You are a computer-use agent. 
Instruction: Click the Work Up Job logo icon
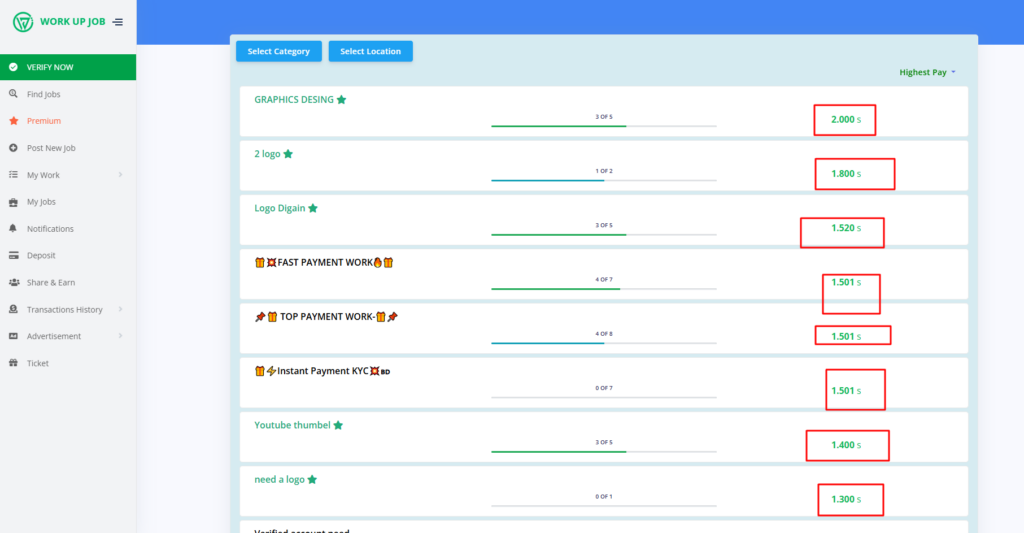[x=23, y=22]
